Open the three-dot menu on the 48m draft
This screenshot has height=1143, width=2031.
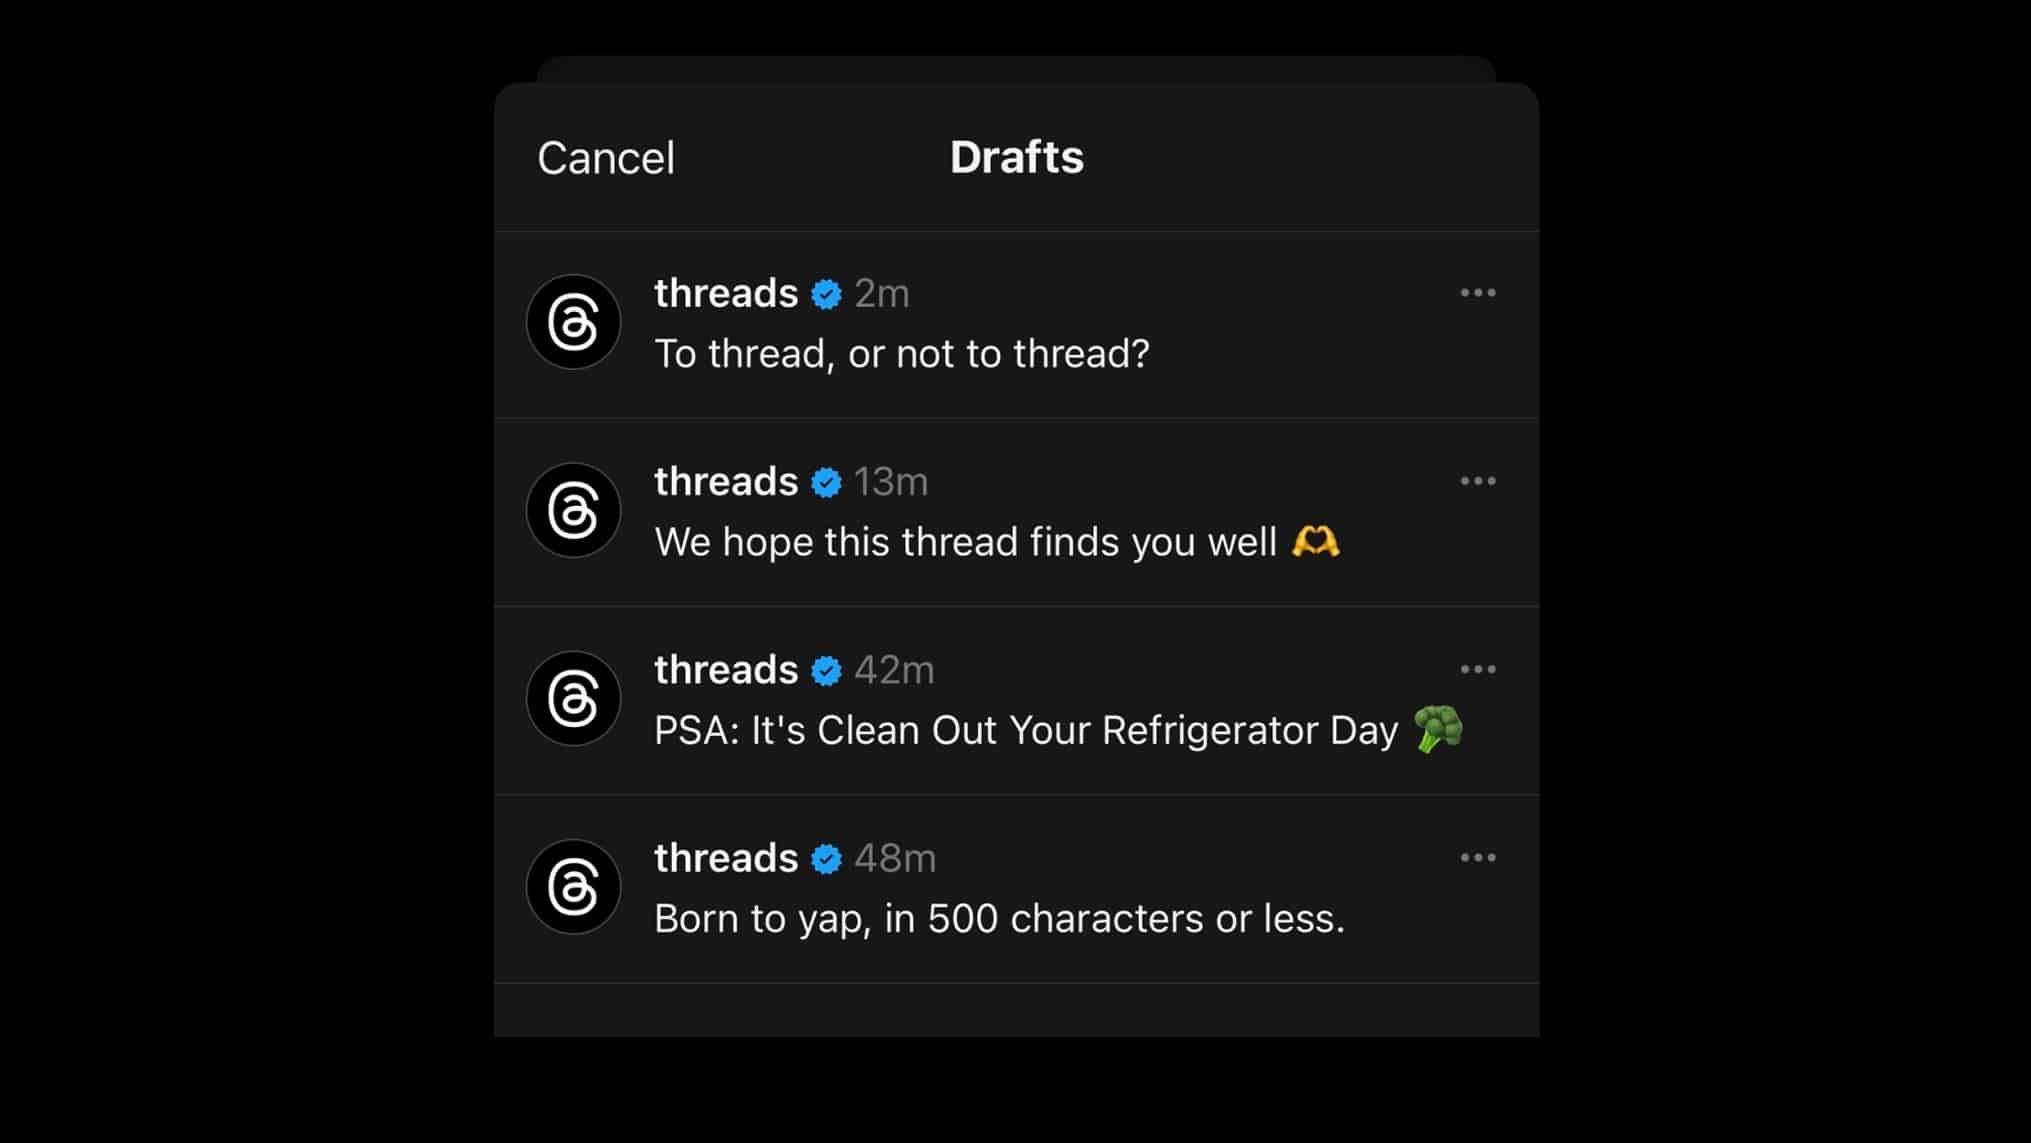(x=1478, y=857)
